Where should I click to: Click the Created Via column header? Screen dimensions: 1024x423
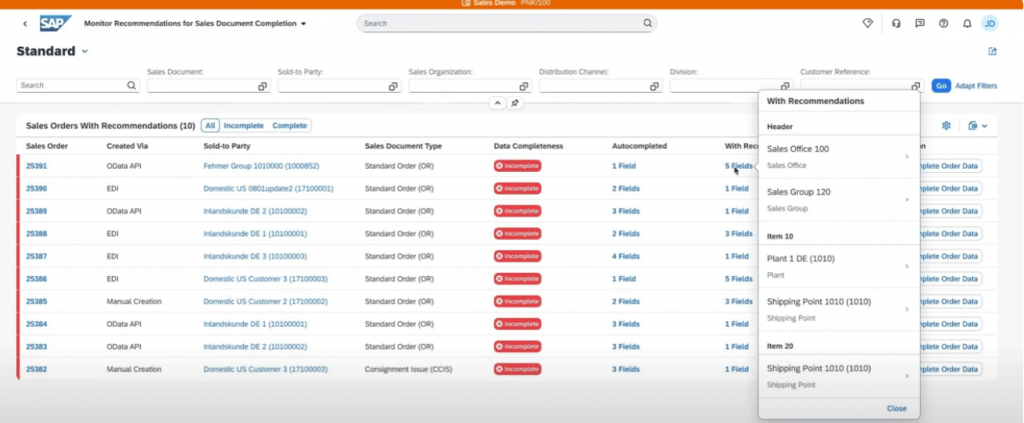tap(127, 146)
